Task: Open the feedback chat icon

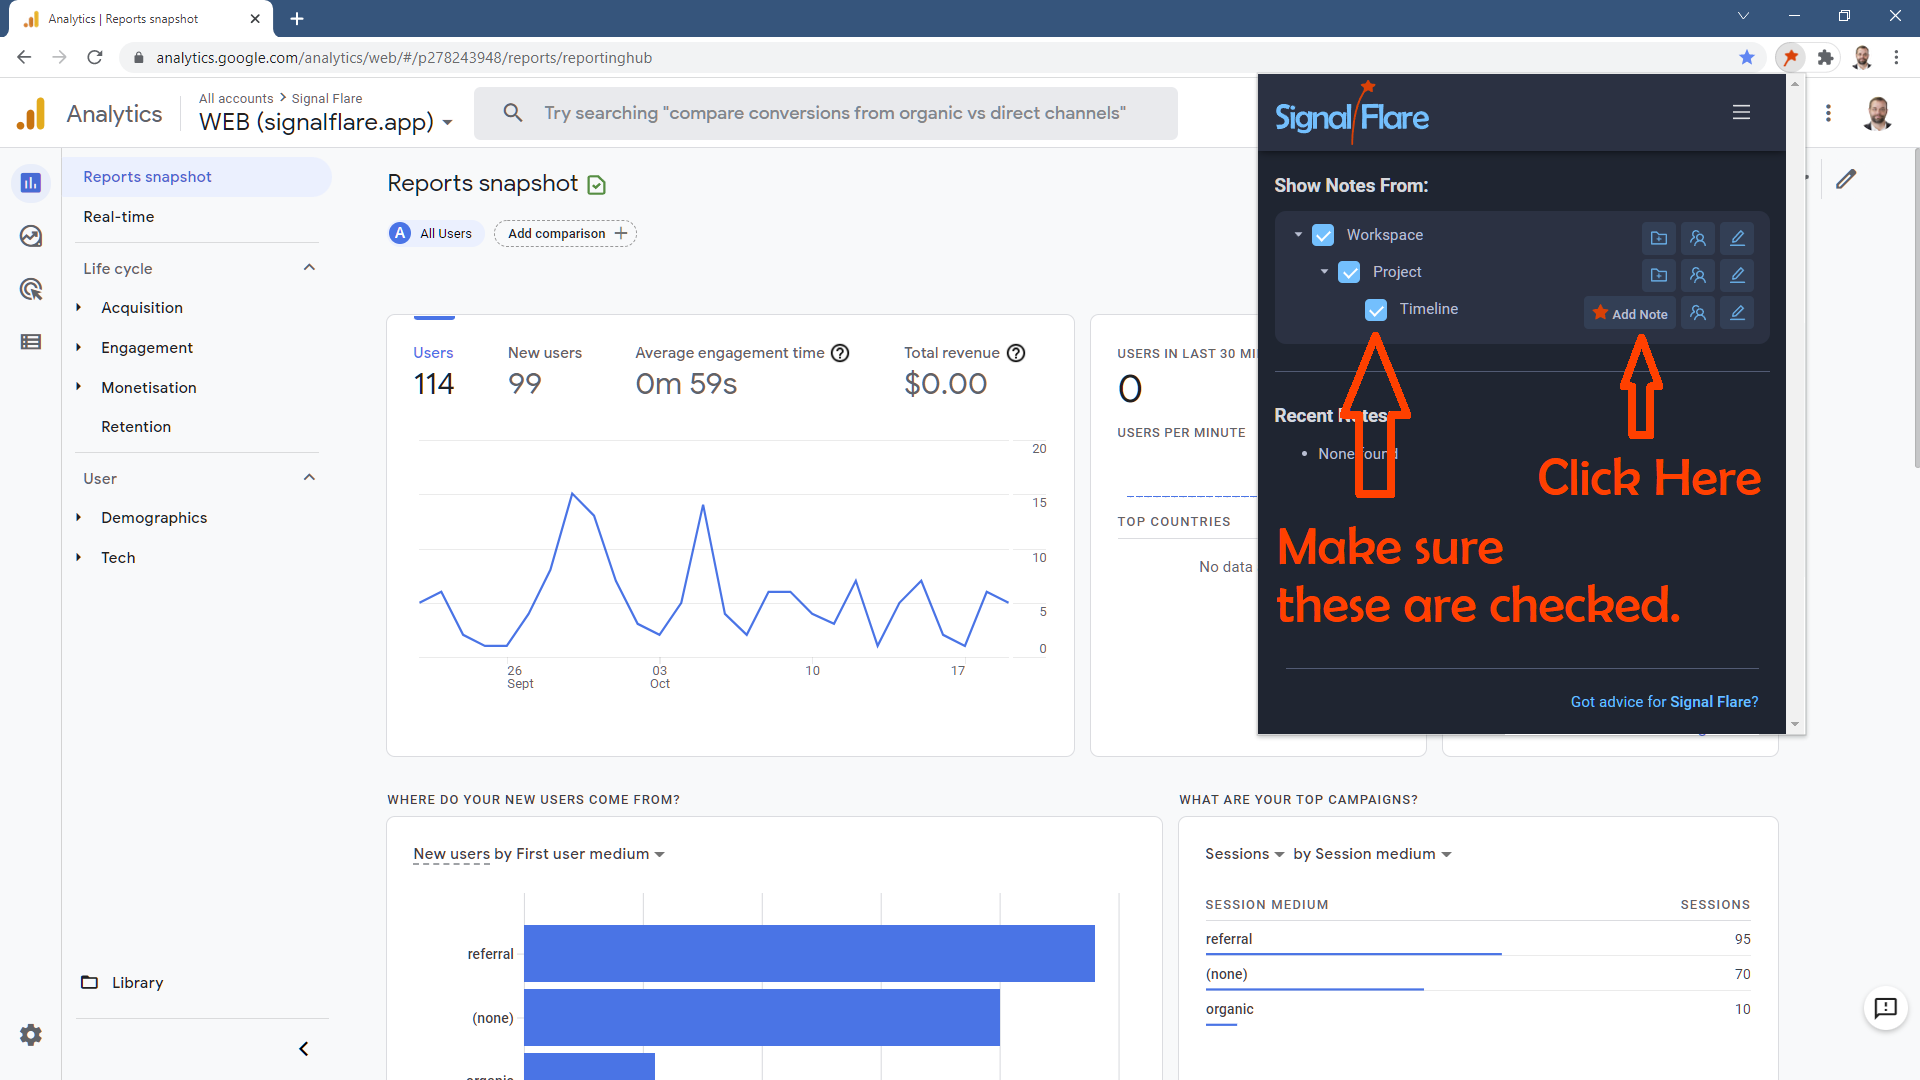Action: [1885, 1008]
